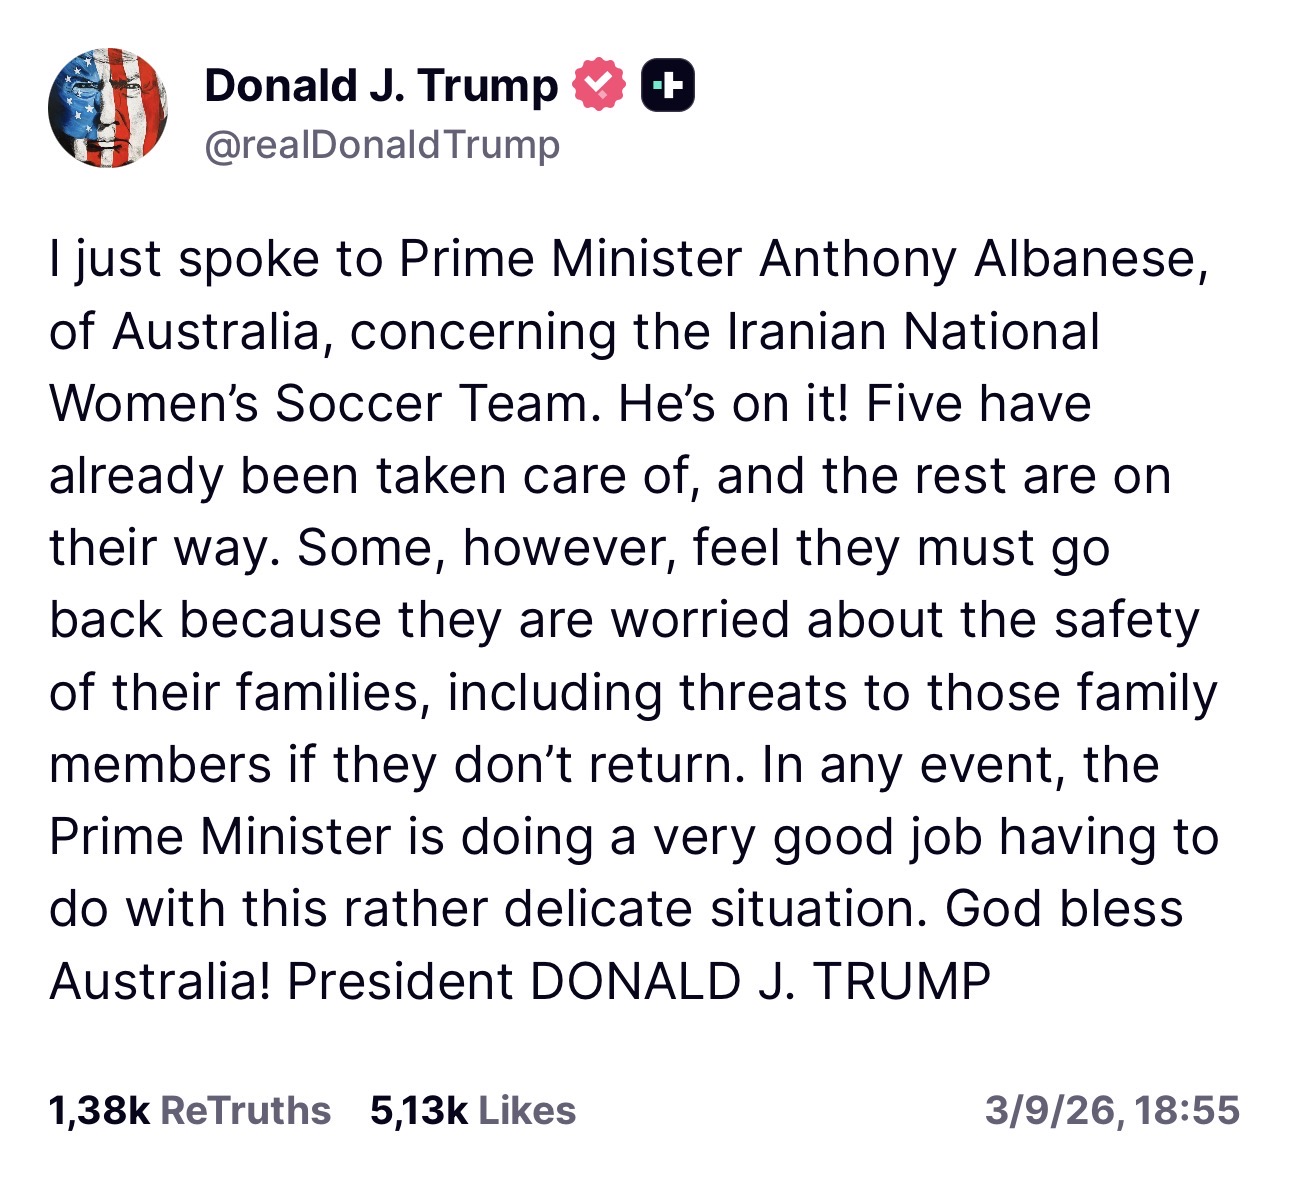The image size is (1290, 1181).
Task: Click the black plus badge icon
Action: (x=667, y=85)
